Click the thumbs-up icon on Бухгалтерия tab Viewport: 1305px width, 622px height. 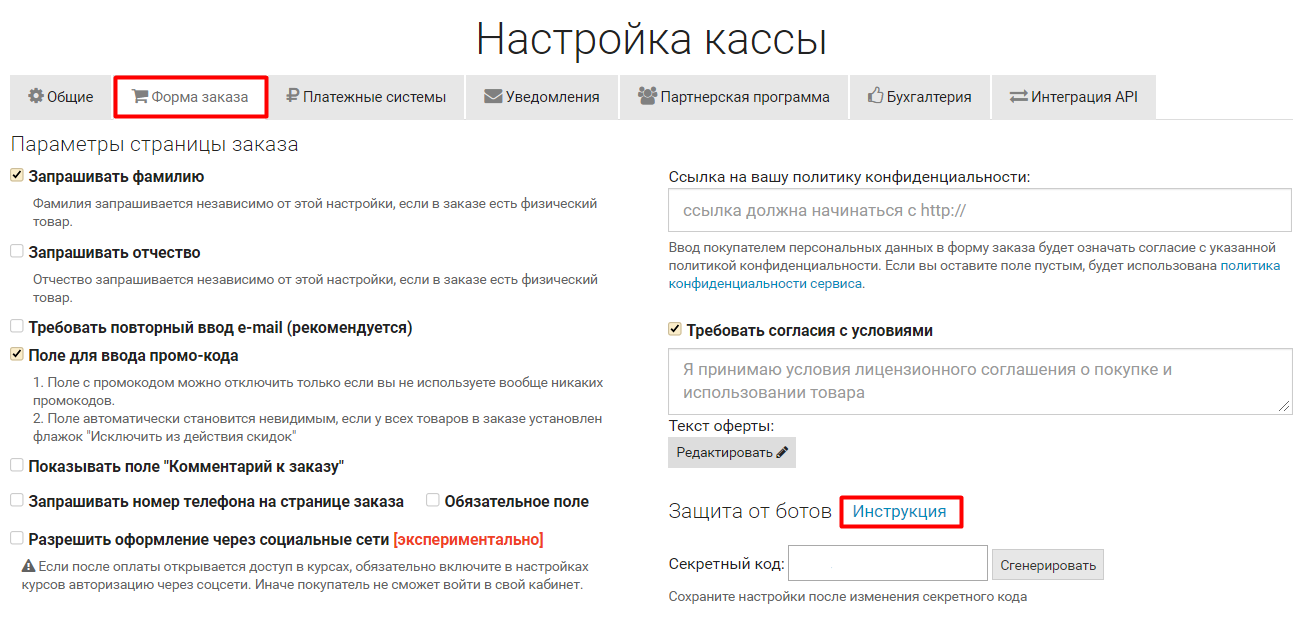(x=876, y=97)
